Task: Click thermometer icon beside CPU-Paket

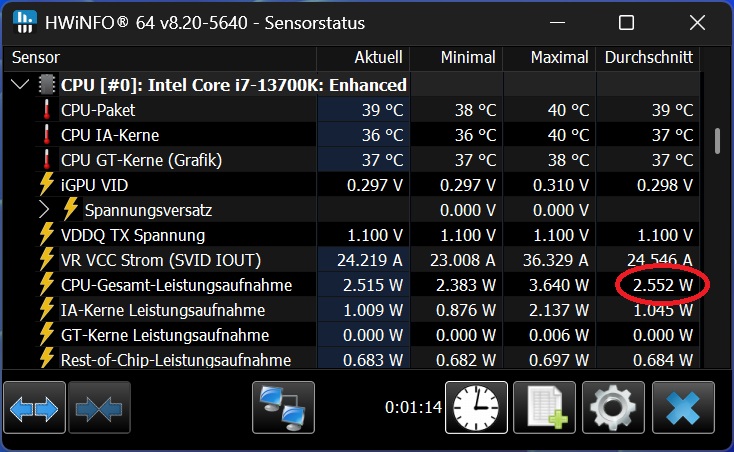Action: click(x=46, y=110)
